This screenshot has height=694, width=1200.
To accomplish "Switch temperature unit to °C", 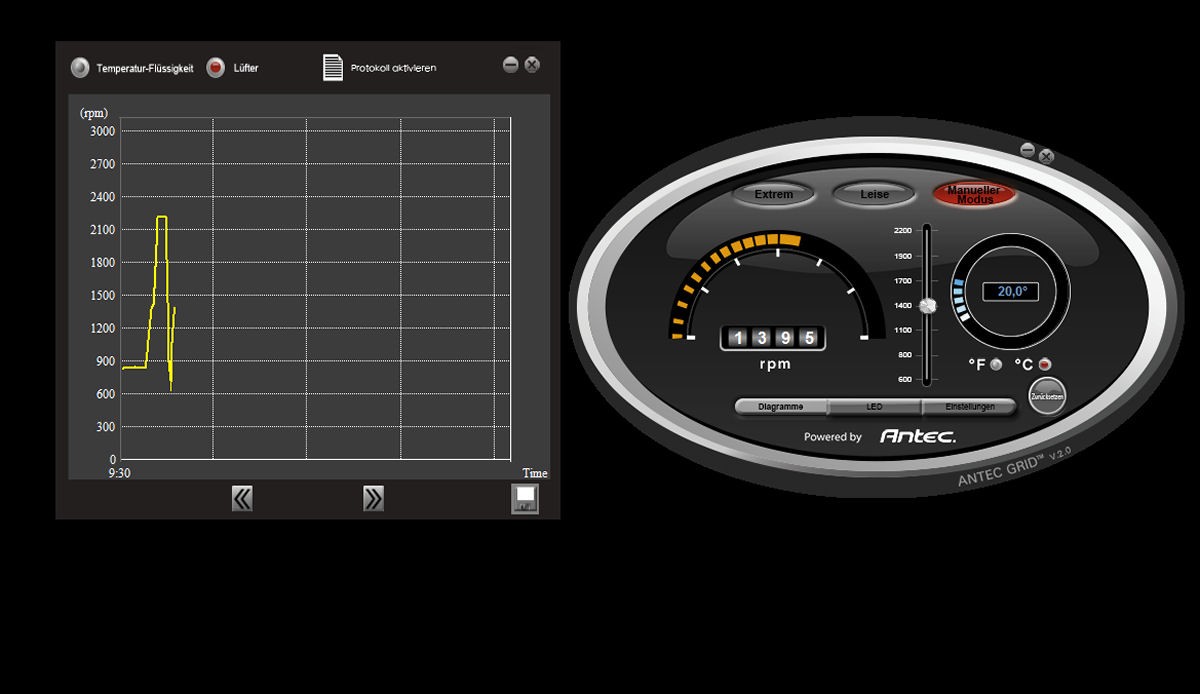I will pos(1045,364).
